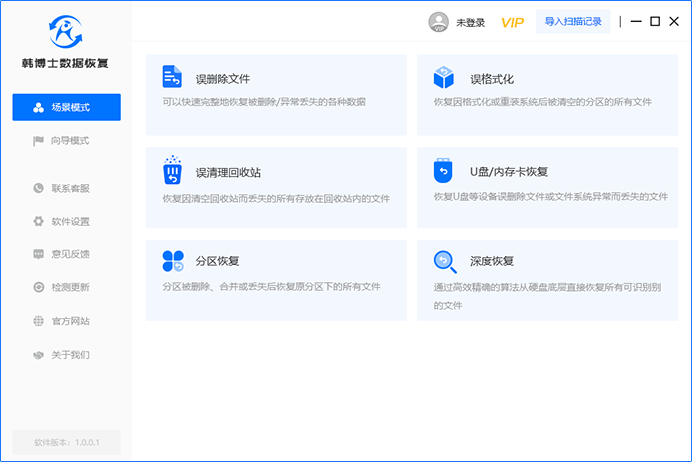This screenshot has width=692, height=462.
Task: Minimize the application window
Action: [x=636, y=21]
